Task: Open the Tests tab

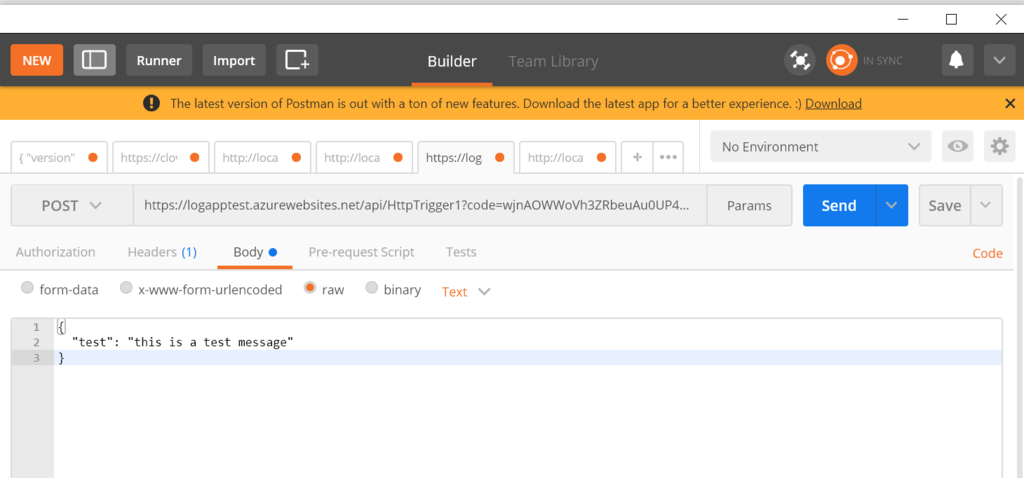Action: (461, 252)
